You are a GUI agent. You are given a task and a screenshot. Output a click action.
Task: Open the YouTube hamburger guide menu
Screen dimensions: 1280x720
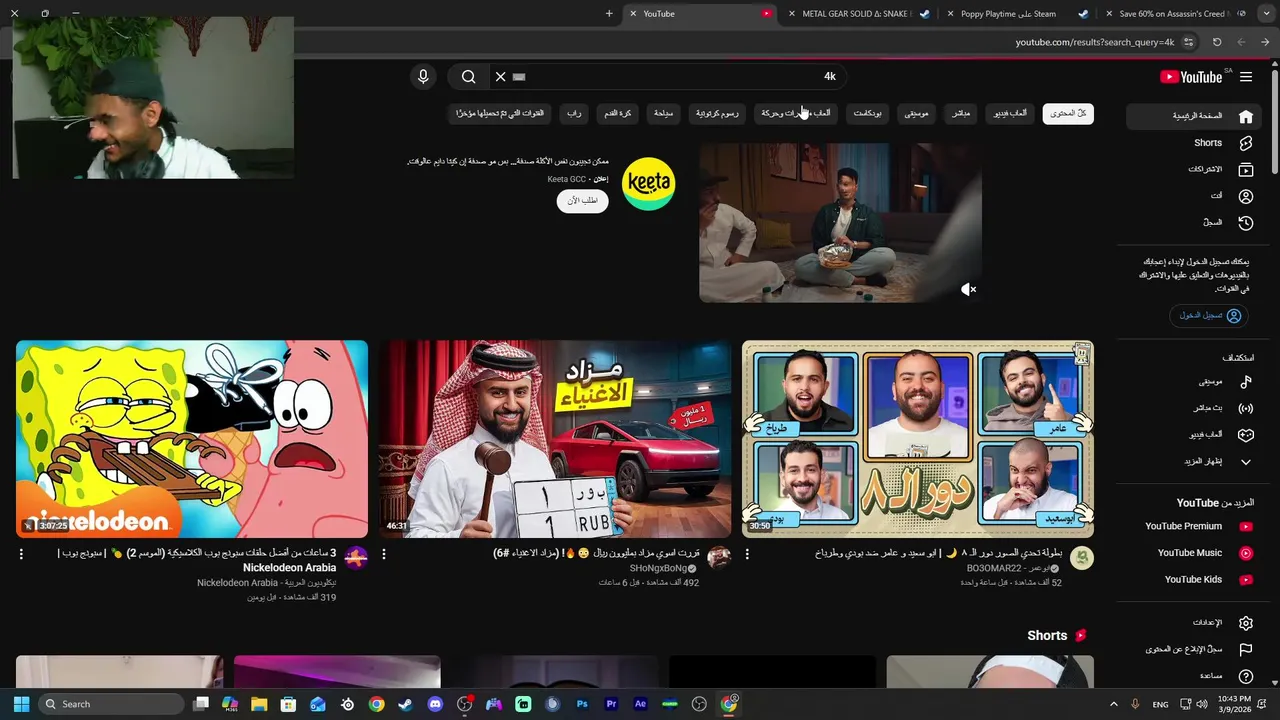pyautogui.click(x=1246, y=77)
